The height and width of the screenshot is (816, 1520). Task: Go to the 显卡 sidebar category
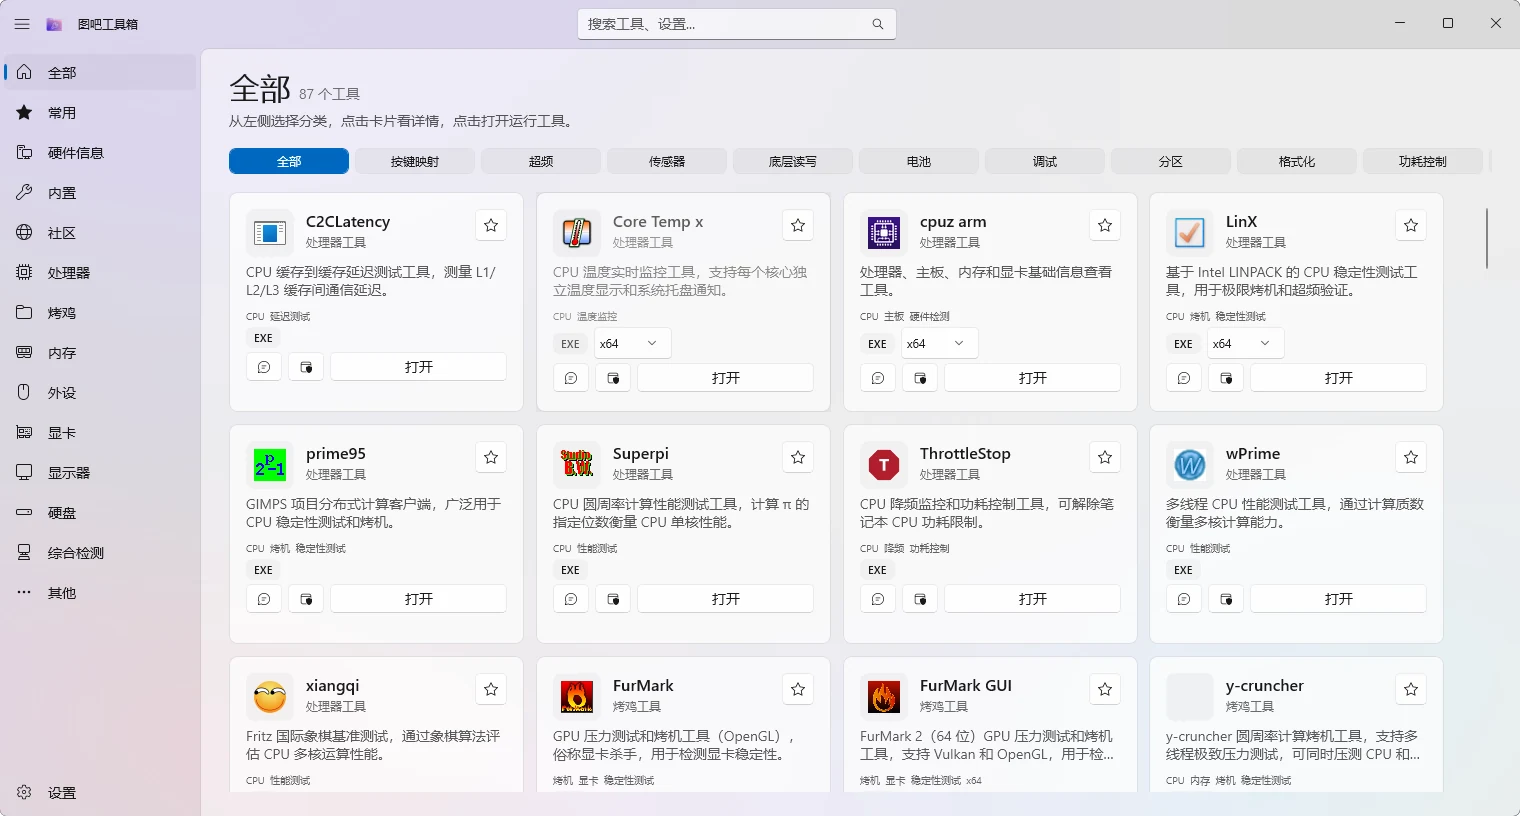(x=100, y=433)
